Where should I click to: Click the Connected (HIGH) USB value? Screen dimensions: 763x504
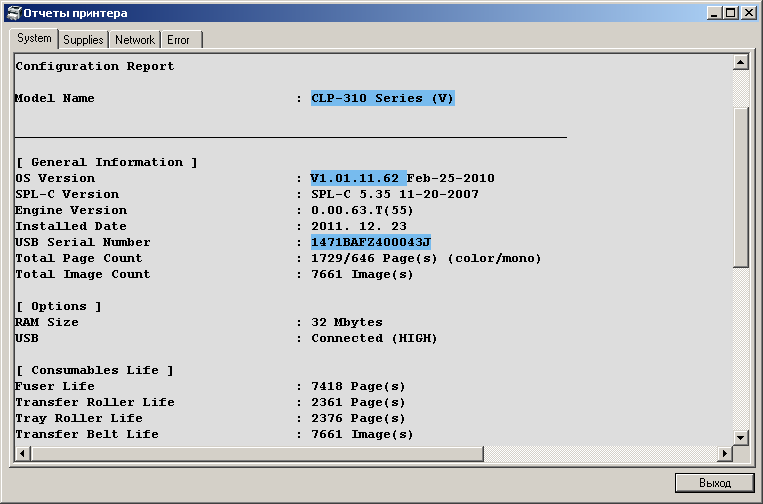[x=374, y=338]
